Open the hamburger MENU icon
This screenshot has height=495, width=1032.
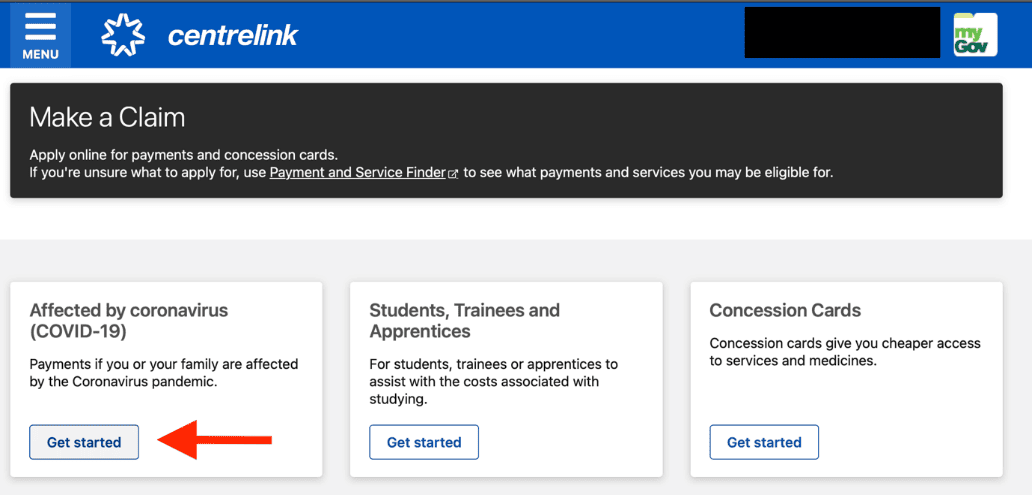(x=40, y=36)
